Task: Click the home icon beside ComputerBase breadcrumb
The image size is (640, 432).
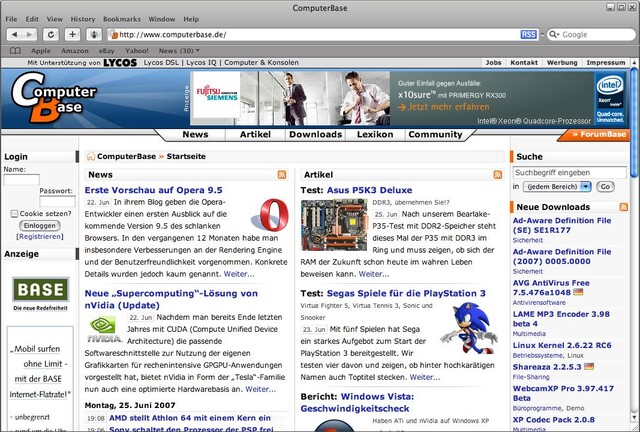Action: point(91,156)
